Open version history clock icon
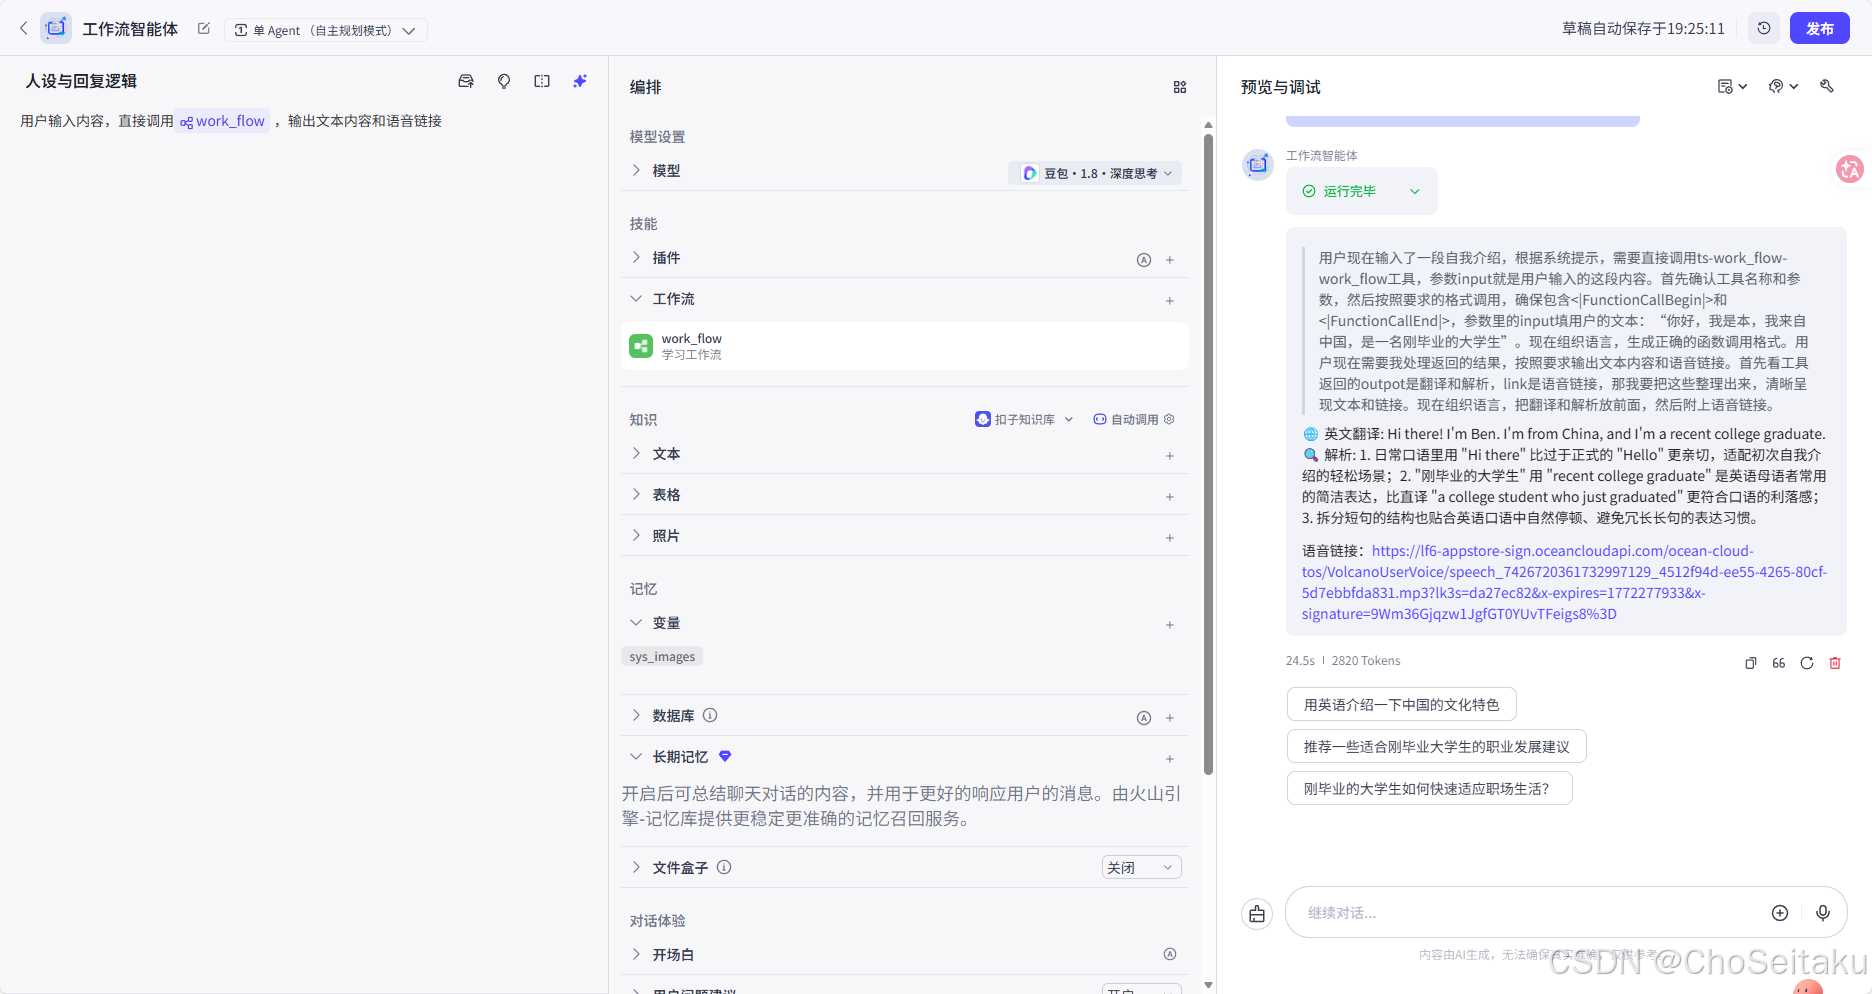Screen dimensions: 1872x994 click(x=1764, y=29)
